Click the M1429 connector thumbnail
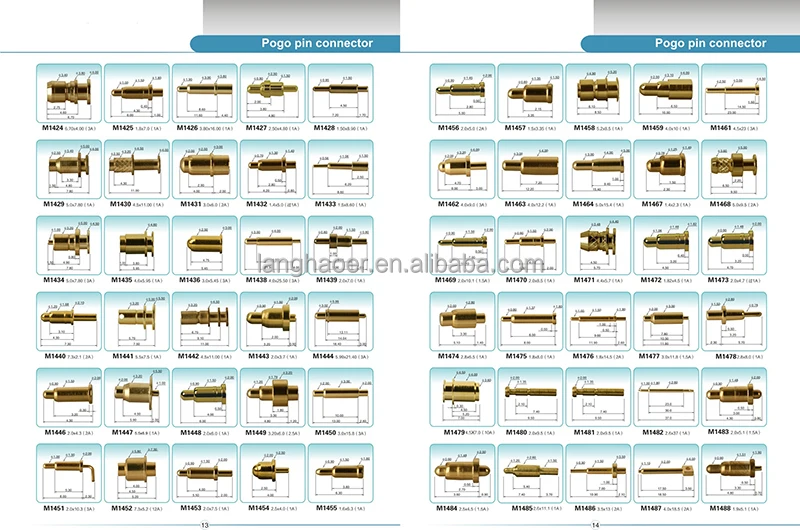The height and width of the screenshot is (530, 800). [69, 169]
